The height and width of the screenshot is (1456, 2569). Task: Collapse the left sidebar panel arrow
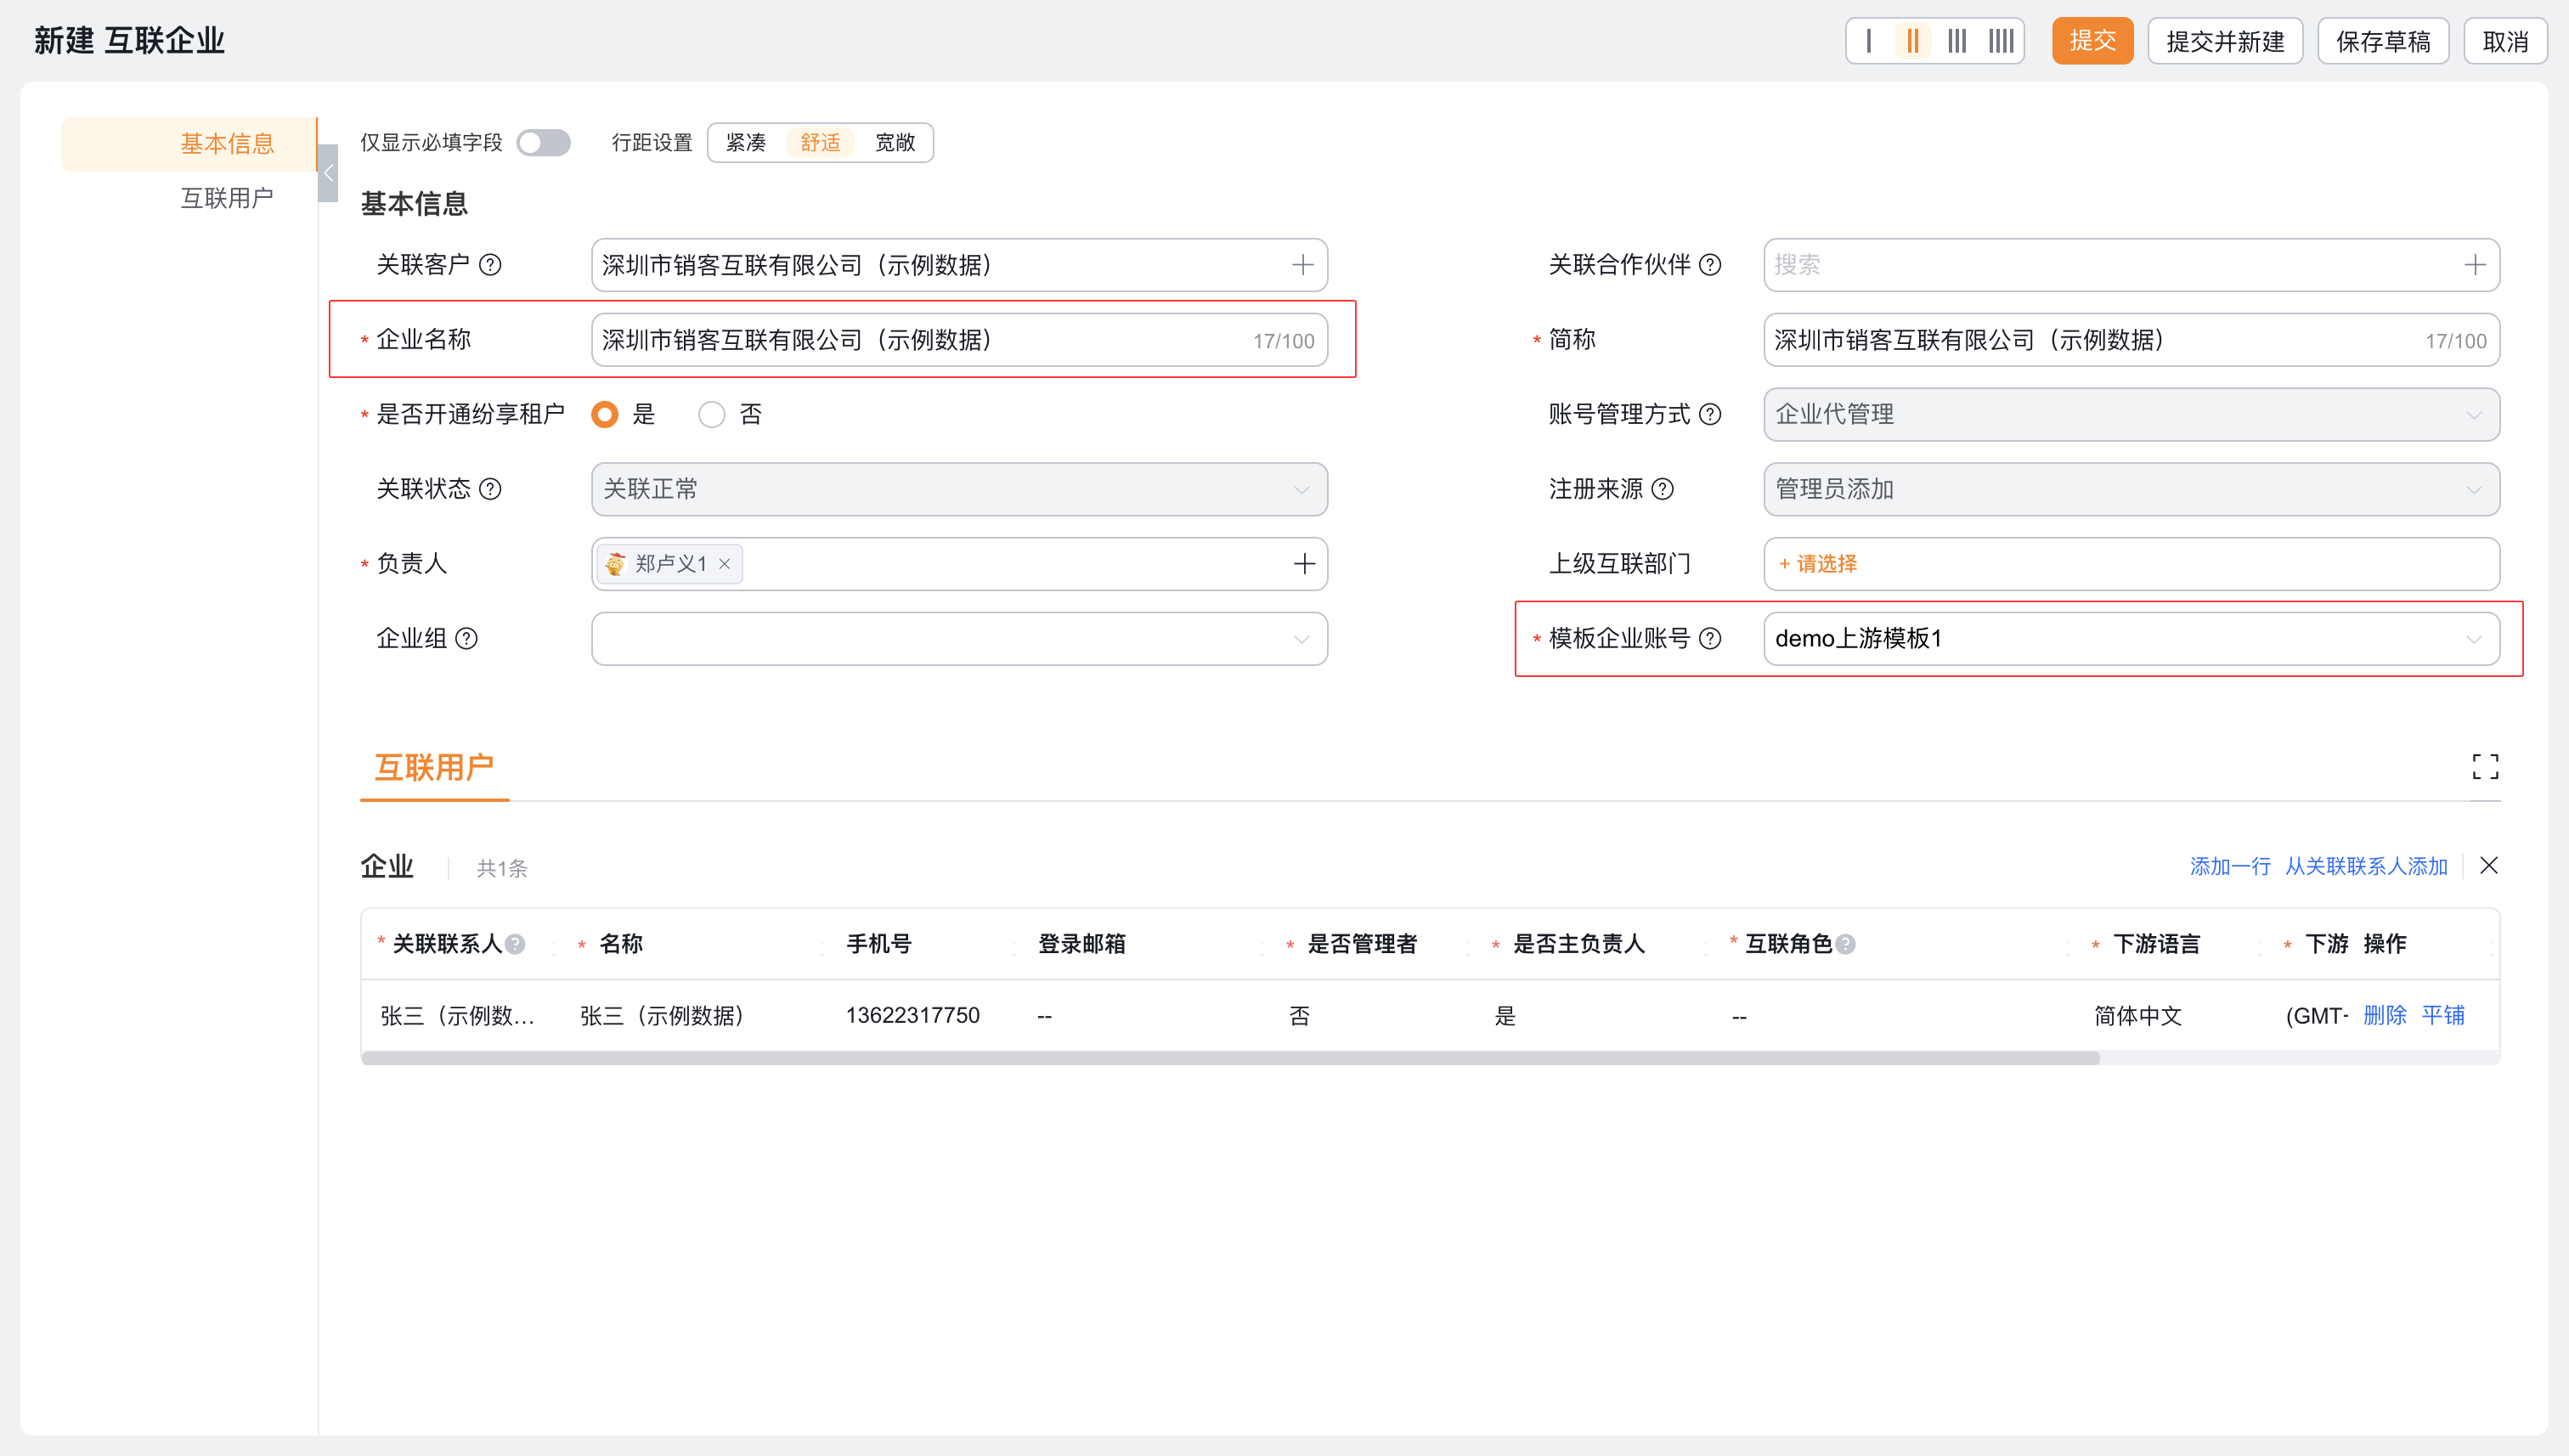tap(328, 174)
